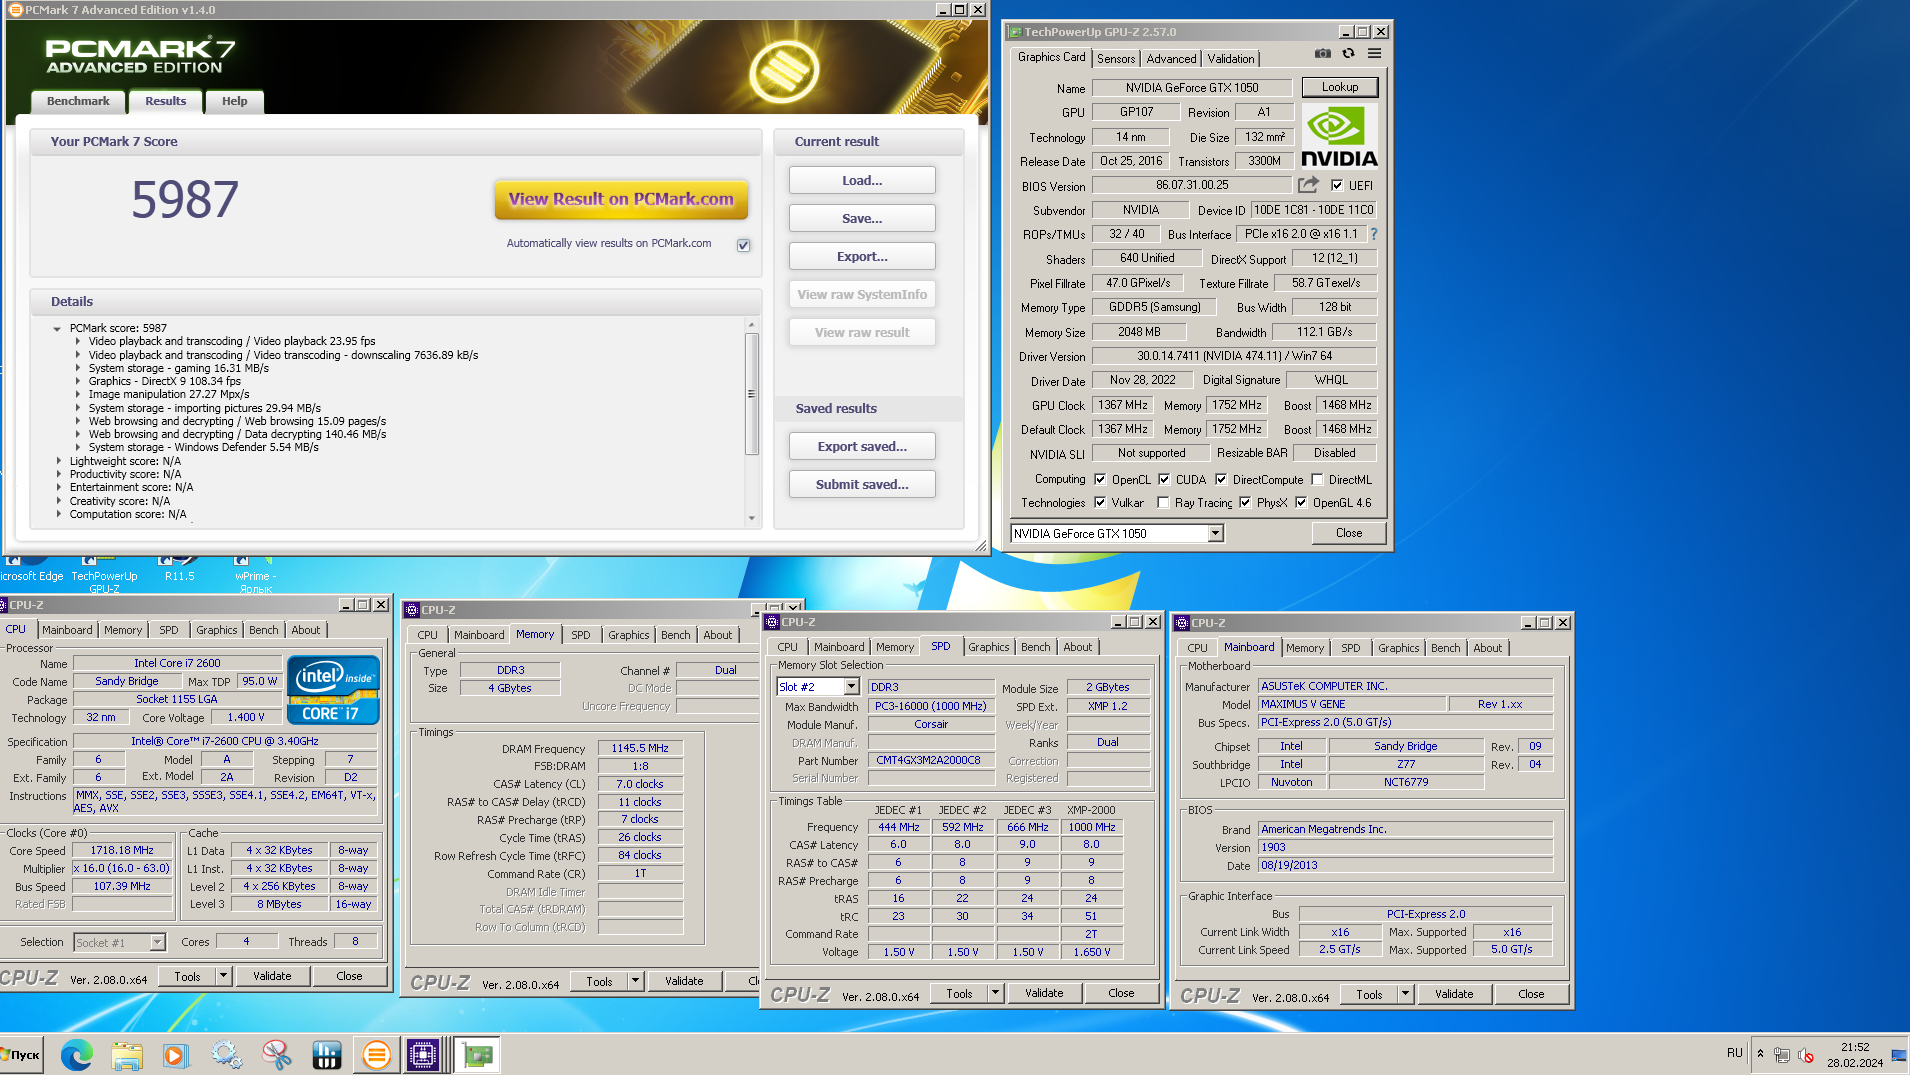The image size is (1910, 1075).
Task: Click the Load... button
Action: tap(862, 181)
